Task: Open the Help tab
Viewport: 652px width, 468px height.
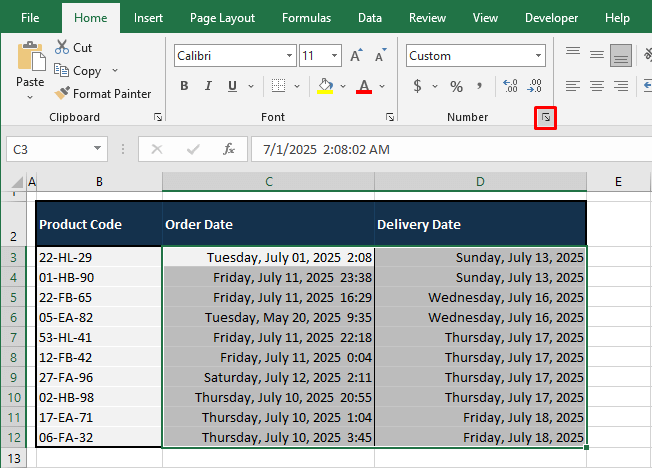Action: (617, 18)
